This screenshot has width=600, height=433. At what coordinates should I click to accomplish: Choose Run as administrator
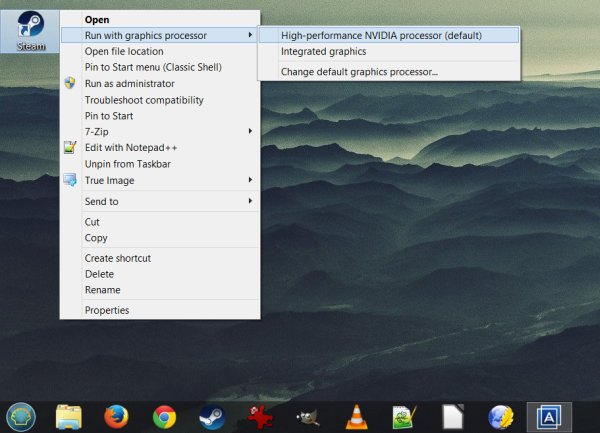pyautogui.click(x=130, y=84)
